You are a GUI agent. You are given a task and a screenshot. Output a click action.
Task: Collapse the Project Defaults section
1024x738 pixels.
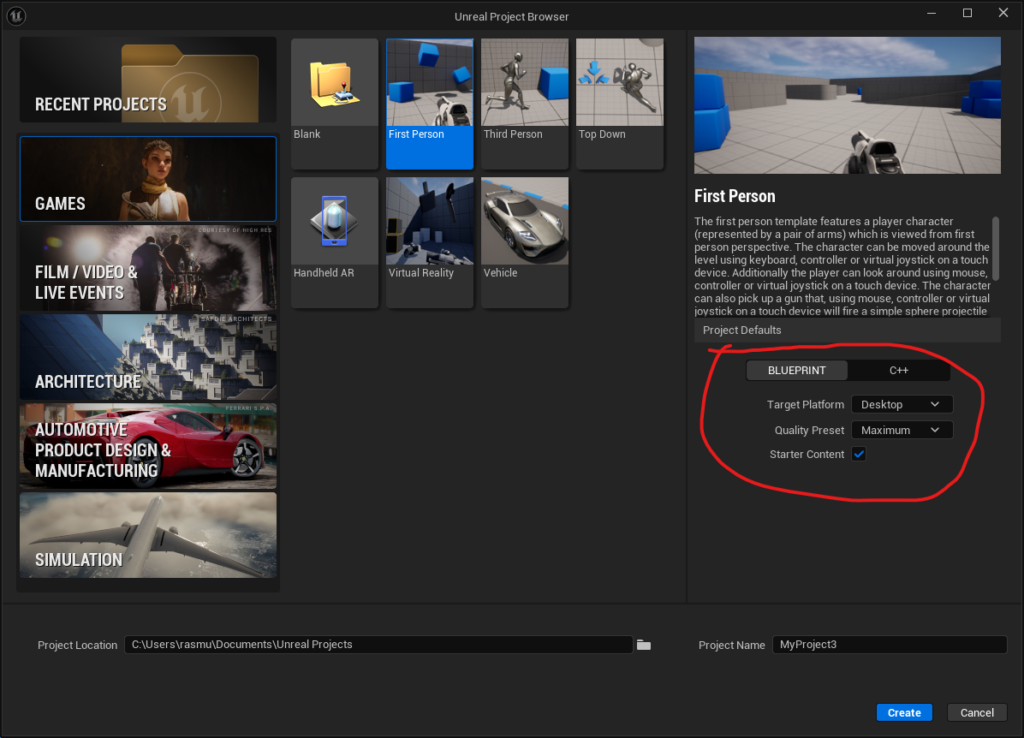(x=742, y=330)
